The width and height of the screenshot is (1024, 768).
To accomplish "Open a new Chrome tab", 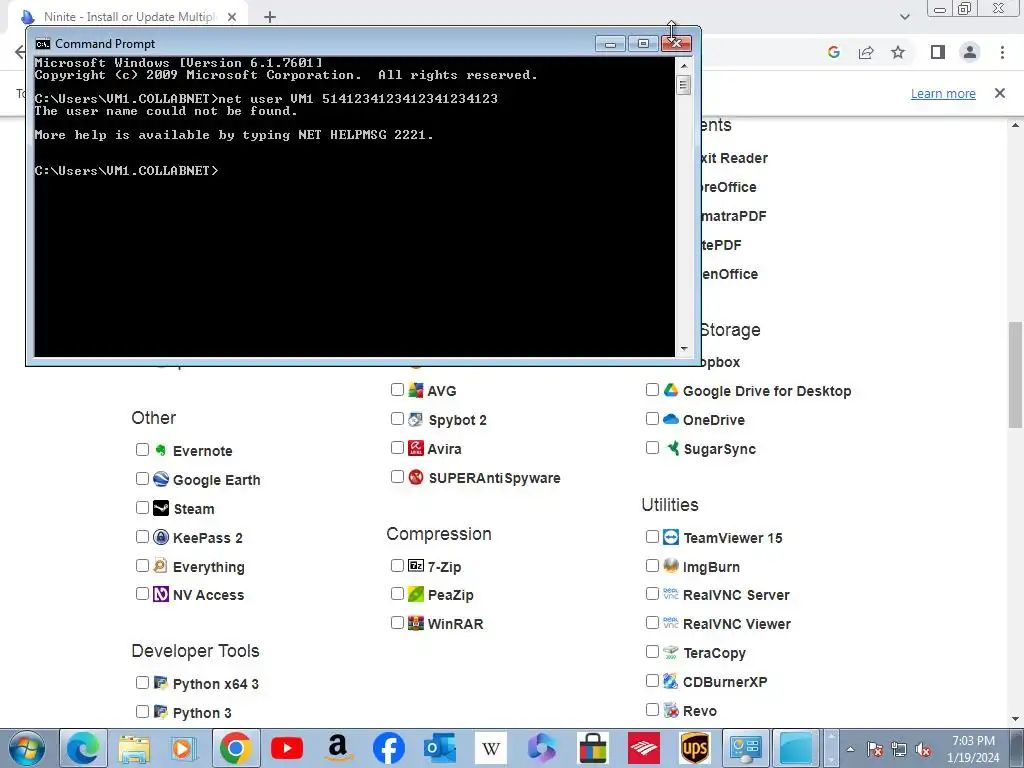I will (x=270, y=17).
